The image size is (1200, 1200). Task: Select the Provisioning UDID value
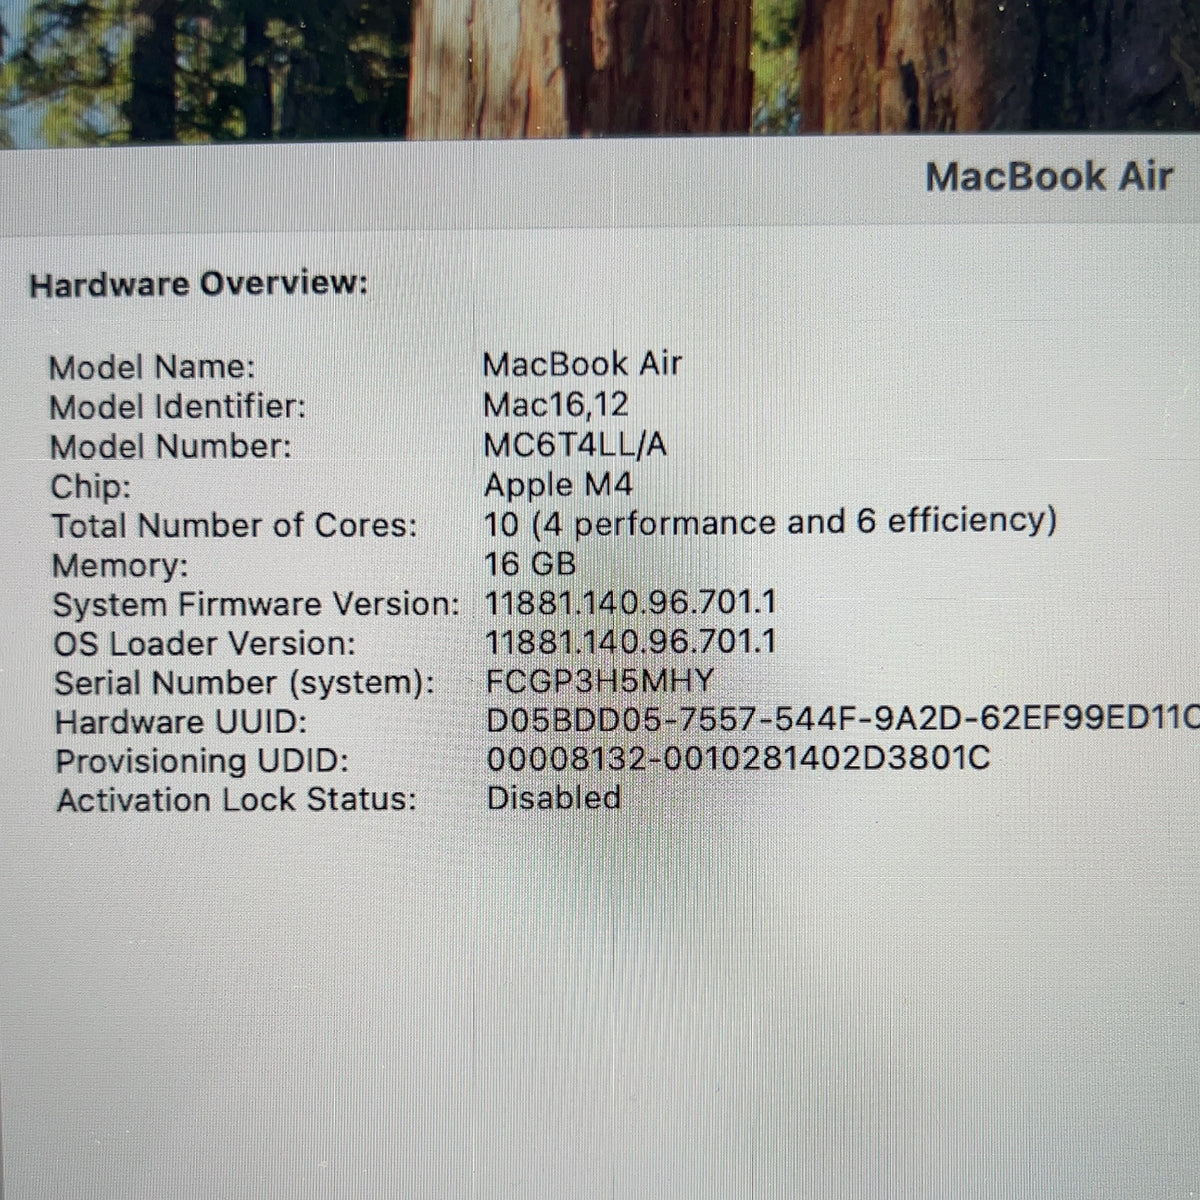(x=738, y=759)
